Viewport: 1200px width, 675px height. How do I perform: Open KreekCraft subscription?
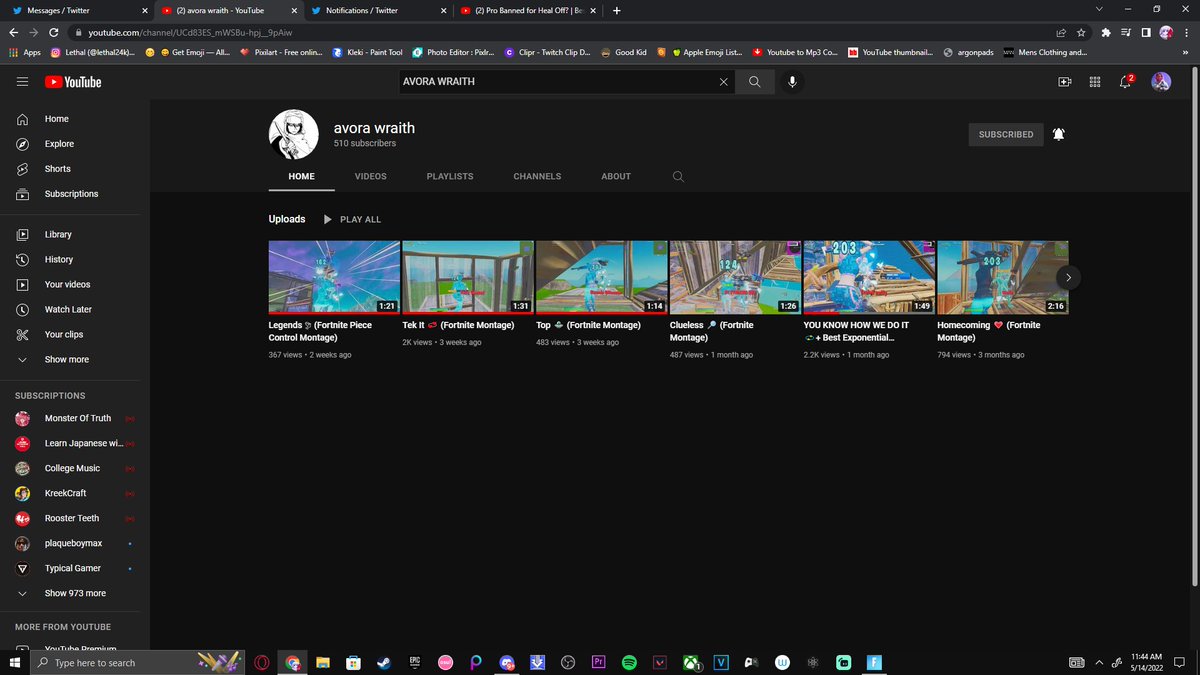(x=75, y=493)
